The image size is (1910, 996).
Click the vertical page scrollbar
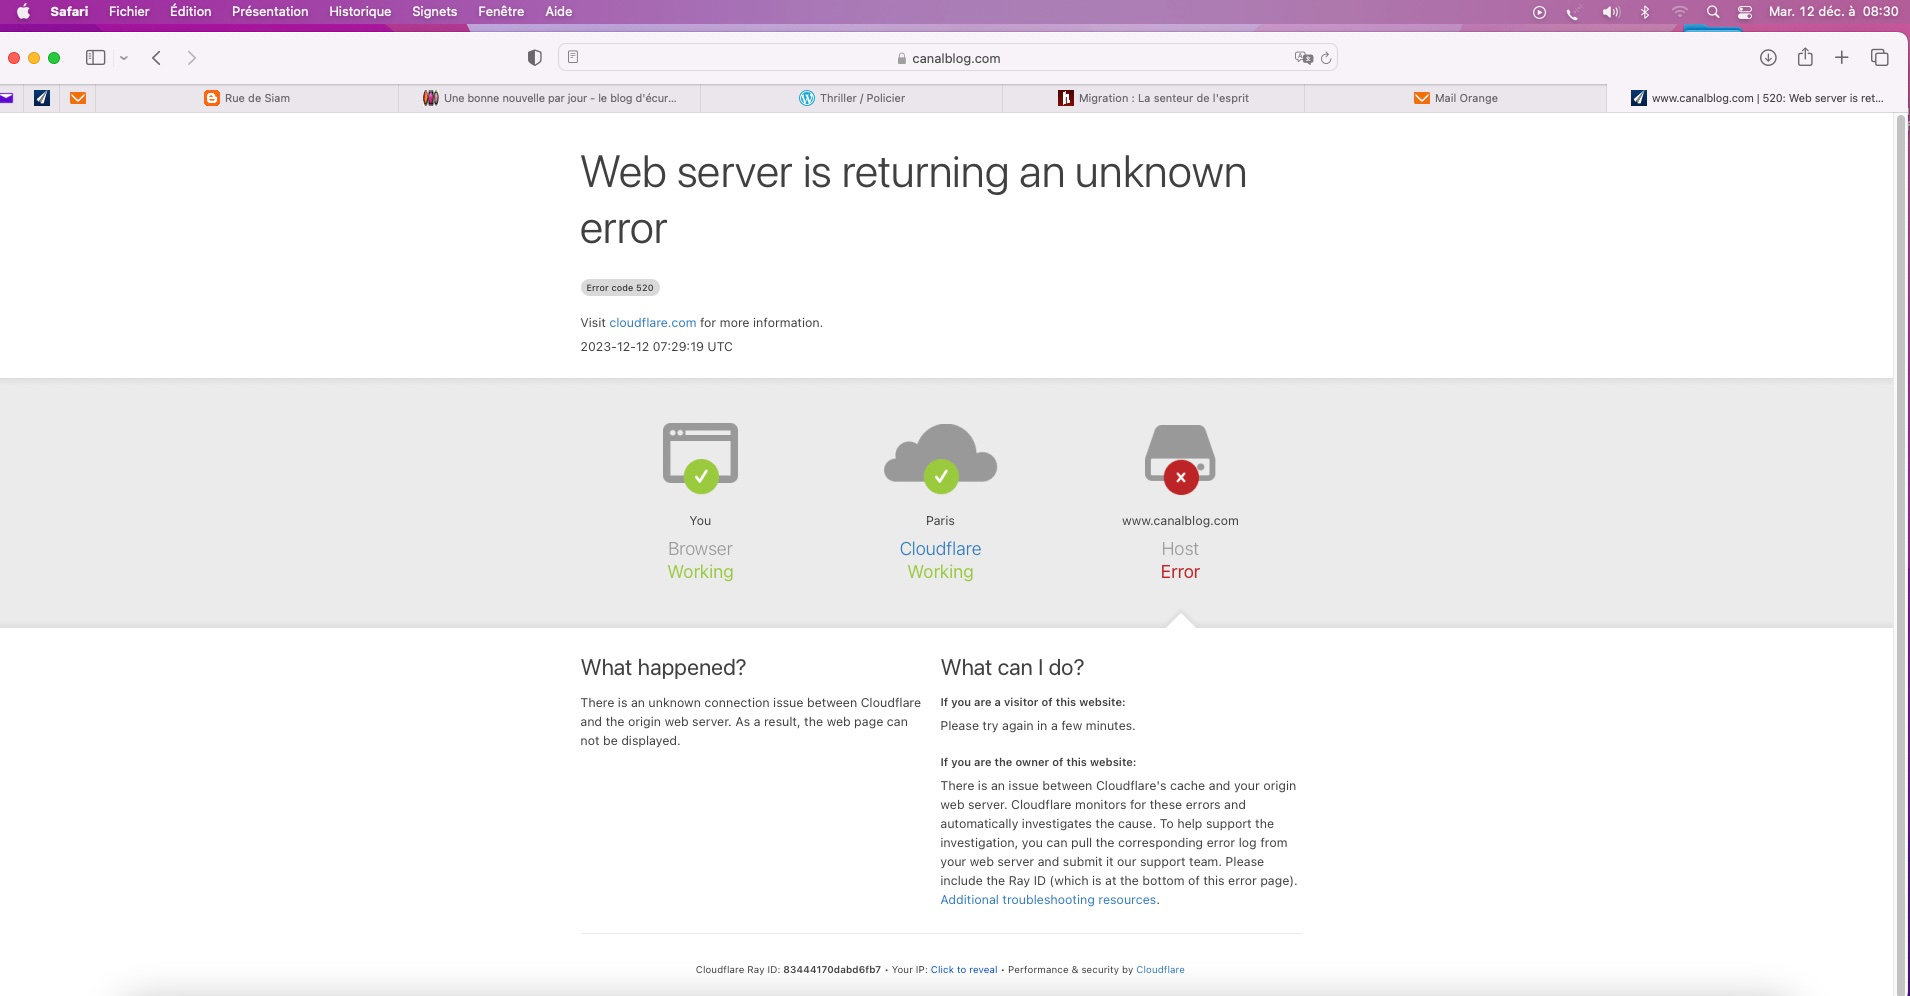(x=1901, y=555)
